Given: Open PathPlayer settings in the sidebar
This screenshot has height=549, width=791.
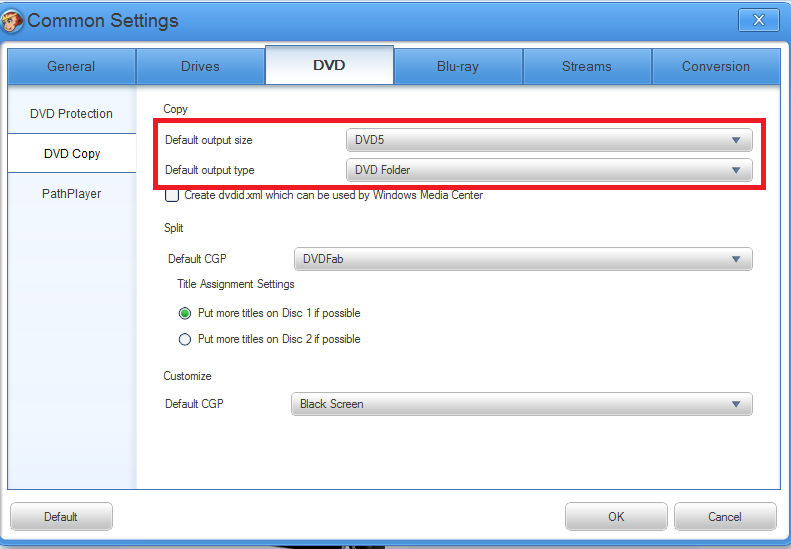Looking at the screenshot, I should tap(72, 193).
